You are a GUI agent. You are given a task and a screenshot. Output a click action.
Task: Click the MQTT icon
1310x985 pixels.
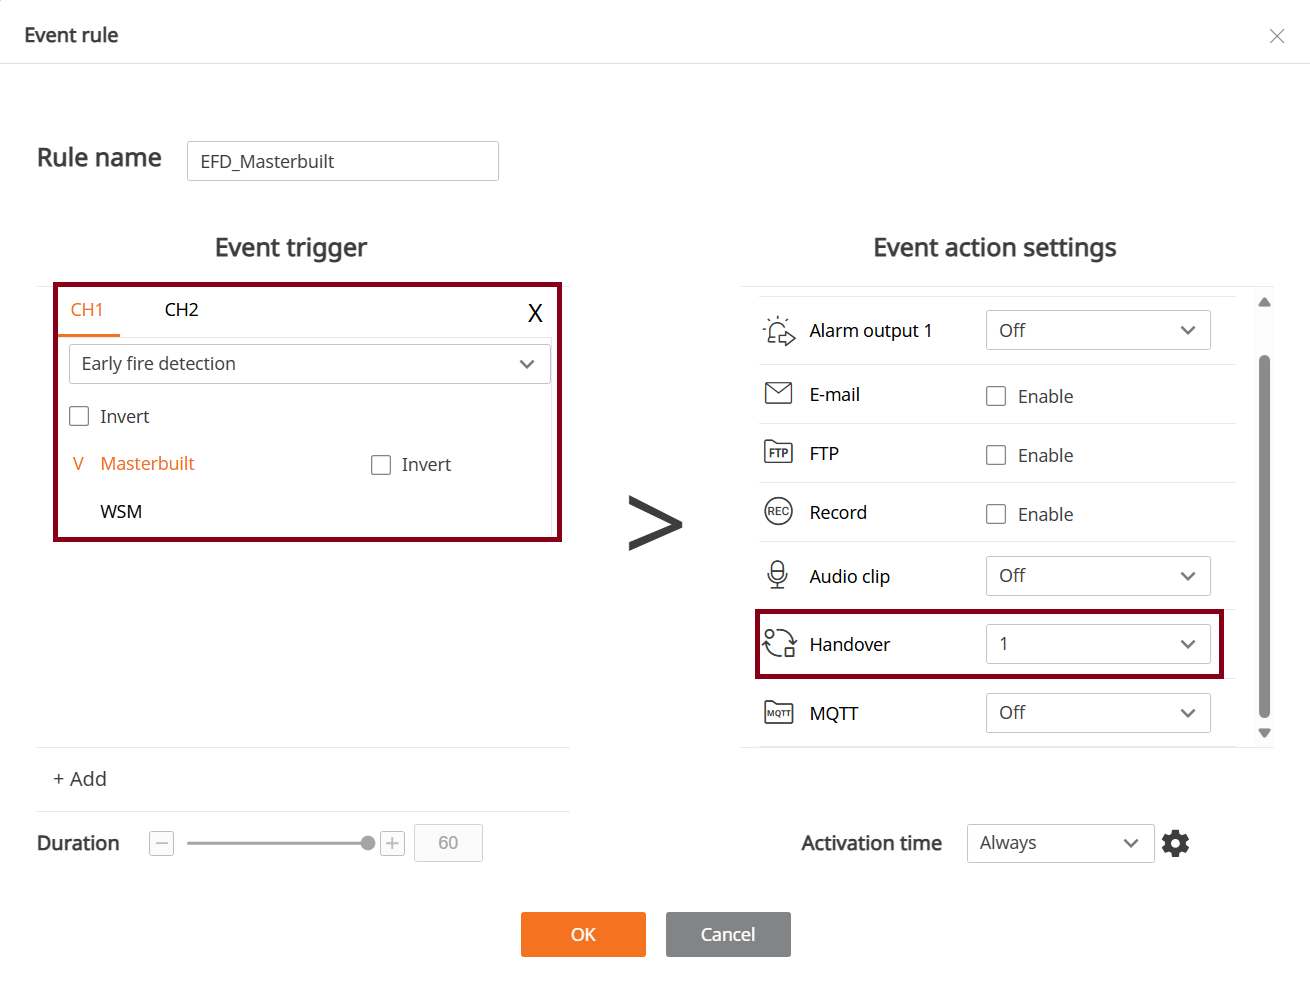coord(778,713)
